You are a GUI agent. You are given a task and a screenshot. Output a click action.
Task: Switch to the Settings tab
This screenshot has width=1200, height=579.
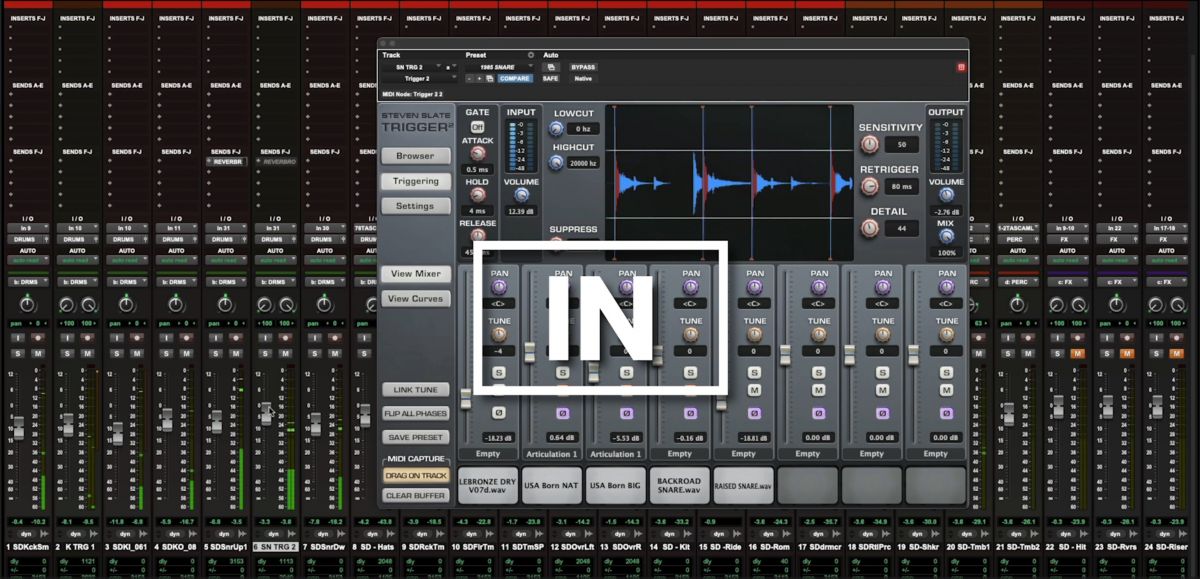click(415, 205)
